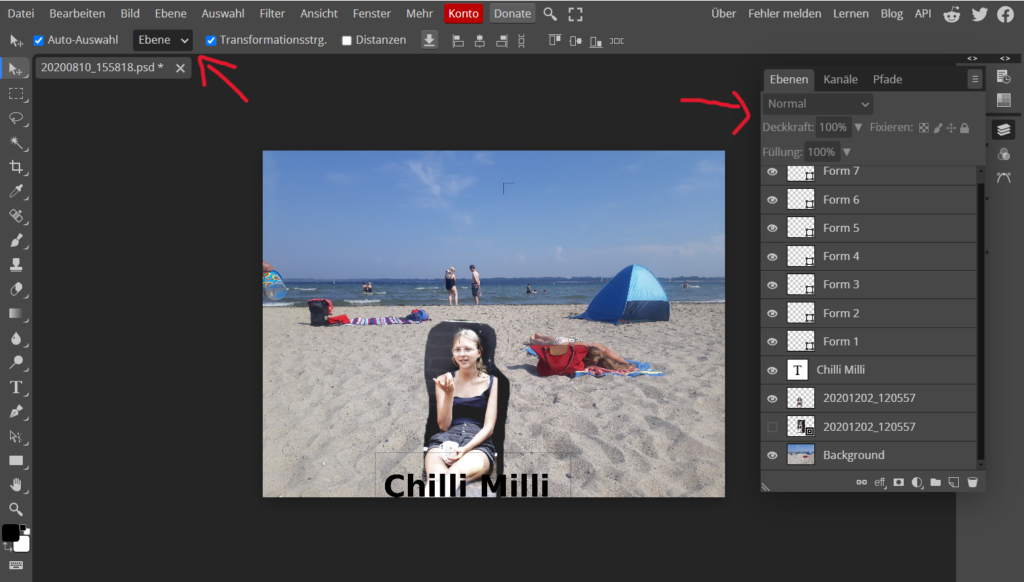
Task: Collapse the layers panel column arrows
Action: click(x=972, y=58)
